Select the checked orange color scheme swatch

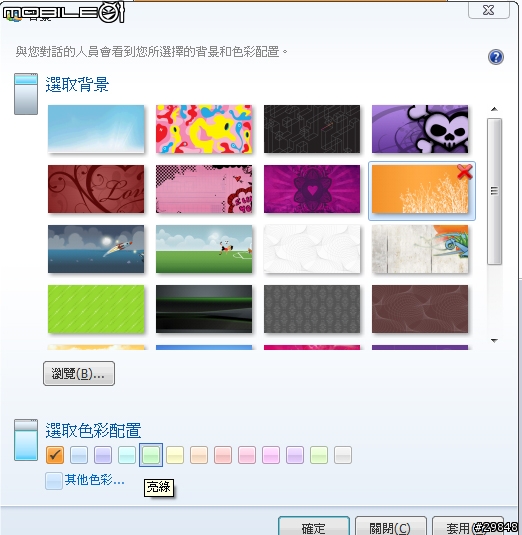point(55,455)
